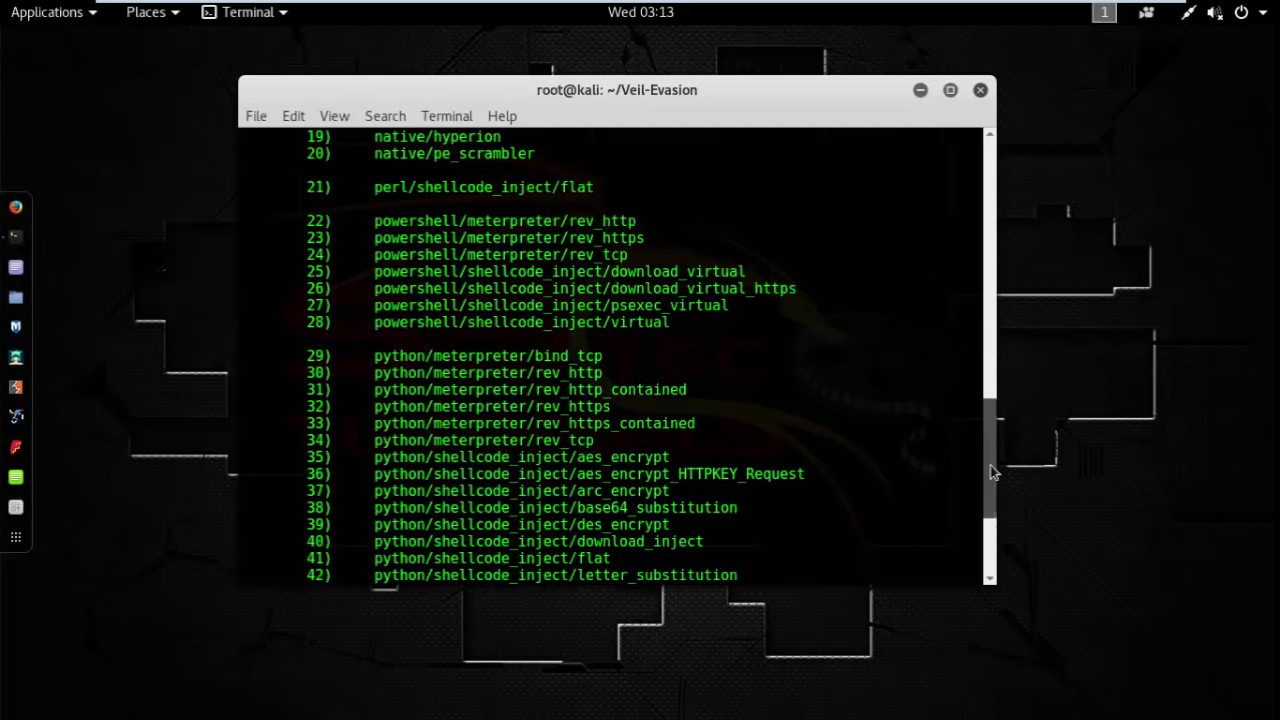The image size is (1280, 720).
Task: Click aes_encrypt_HTTPKEY_Request entry
Action: click(x=589, y=474)
